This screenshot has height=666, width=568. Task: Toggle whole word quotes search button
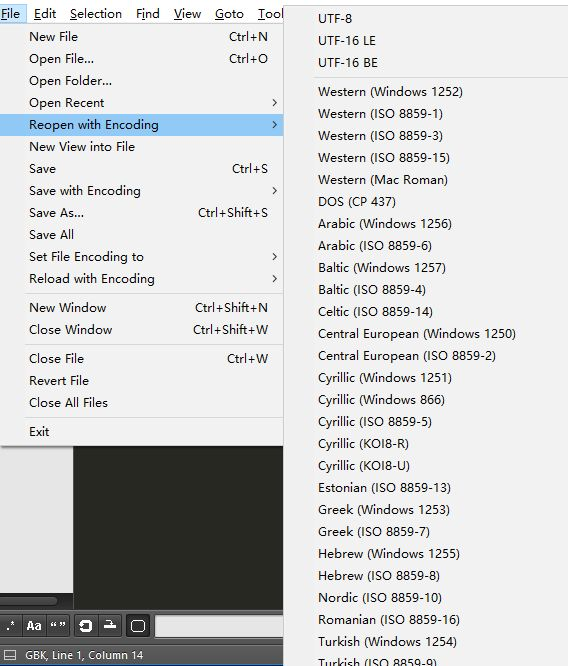pyautogui.click(x=58, y=626)
